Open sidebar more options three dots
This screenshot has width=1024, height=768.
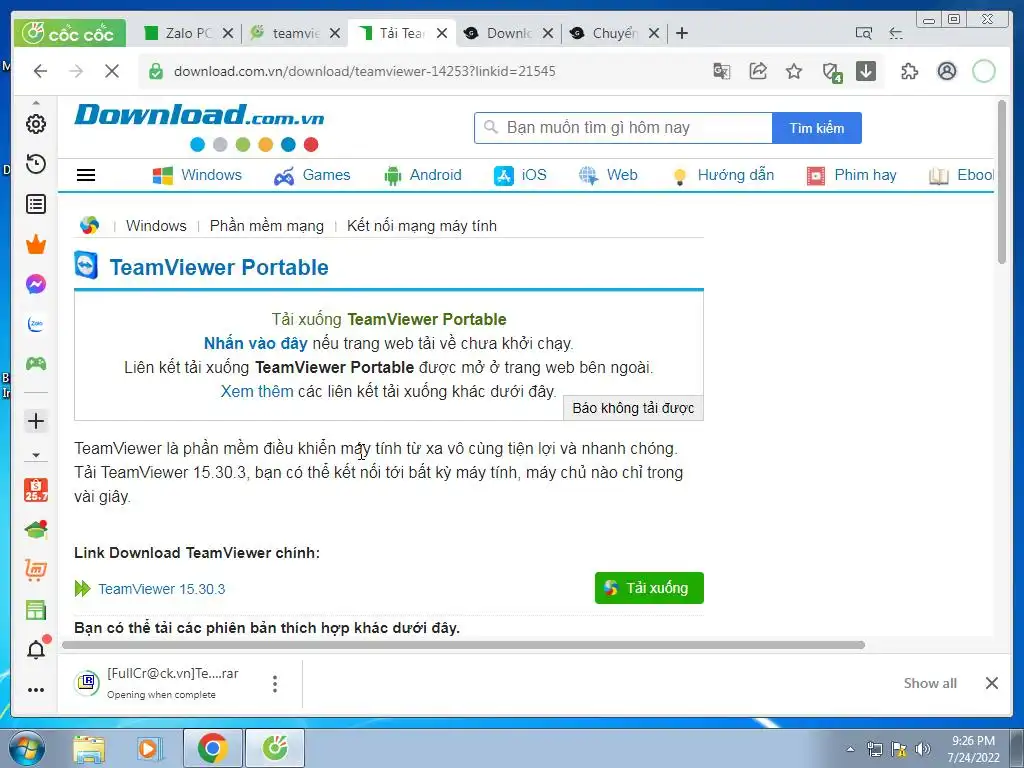point(36,690)
